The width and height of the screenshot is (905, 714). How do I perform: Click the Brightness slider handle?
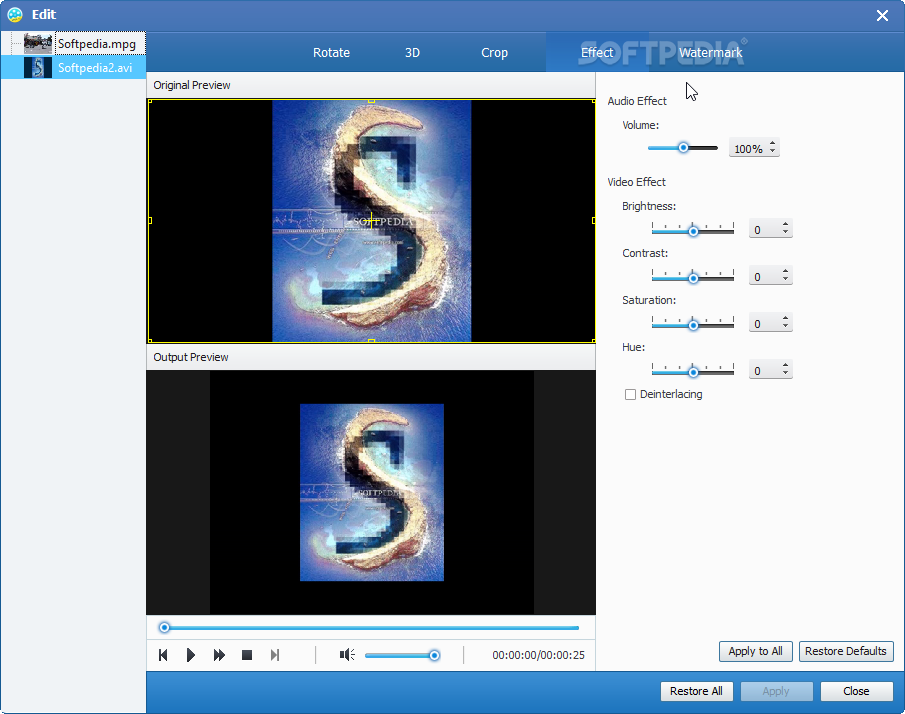(693, 231)
